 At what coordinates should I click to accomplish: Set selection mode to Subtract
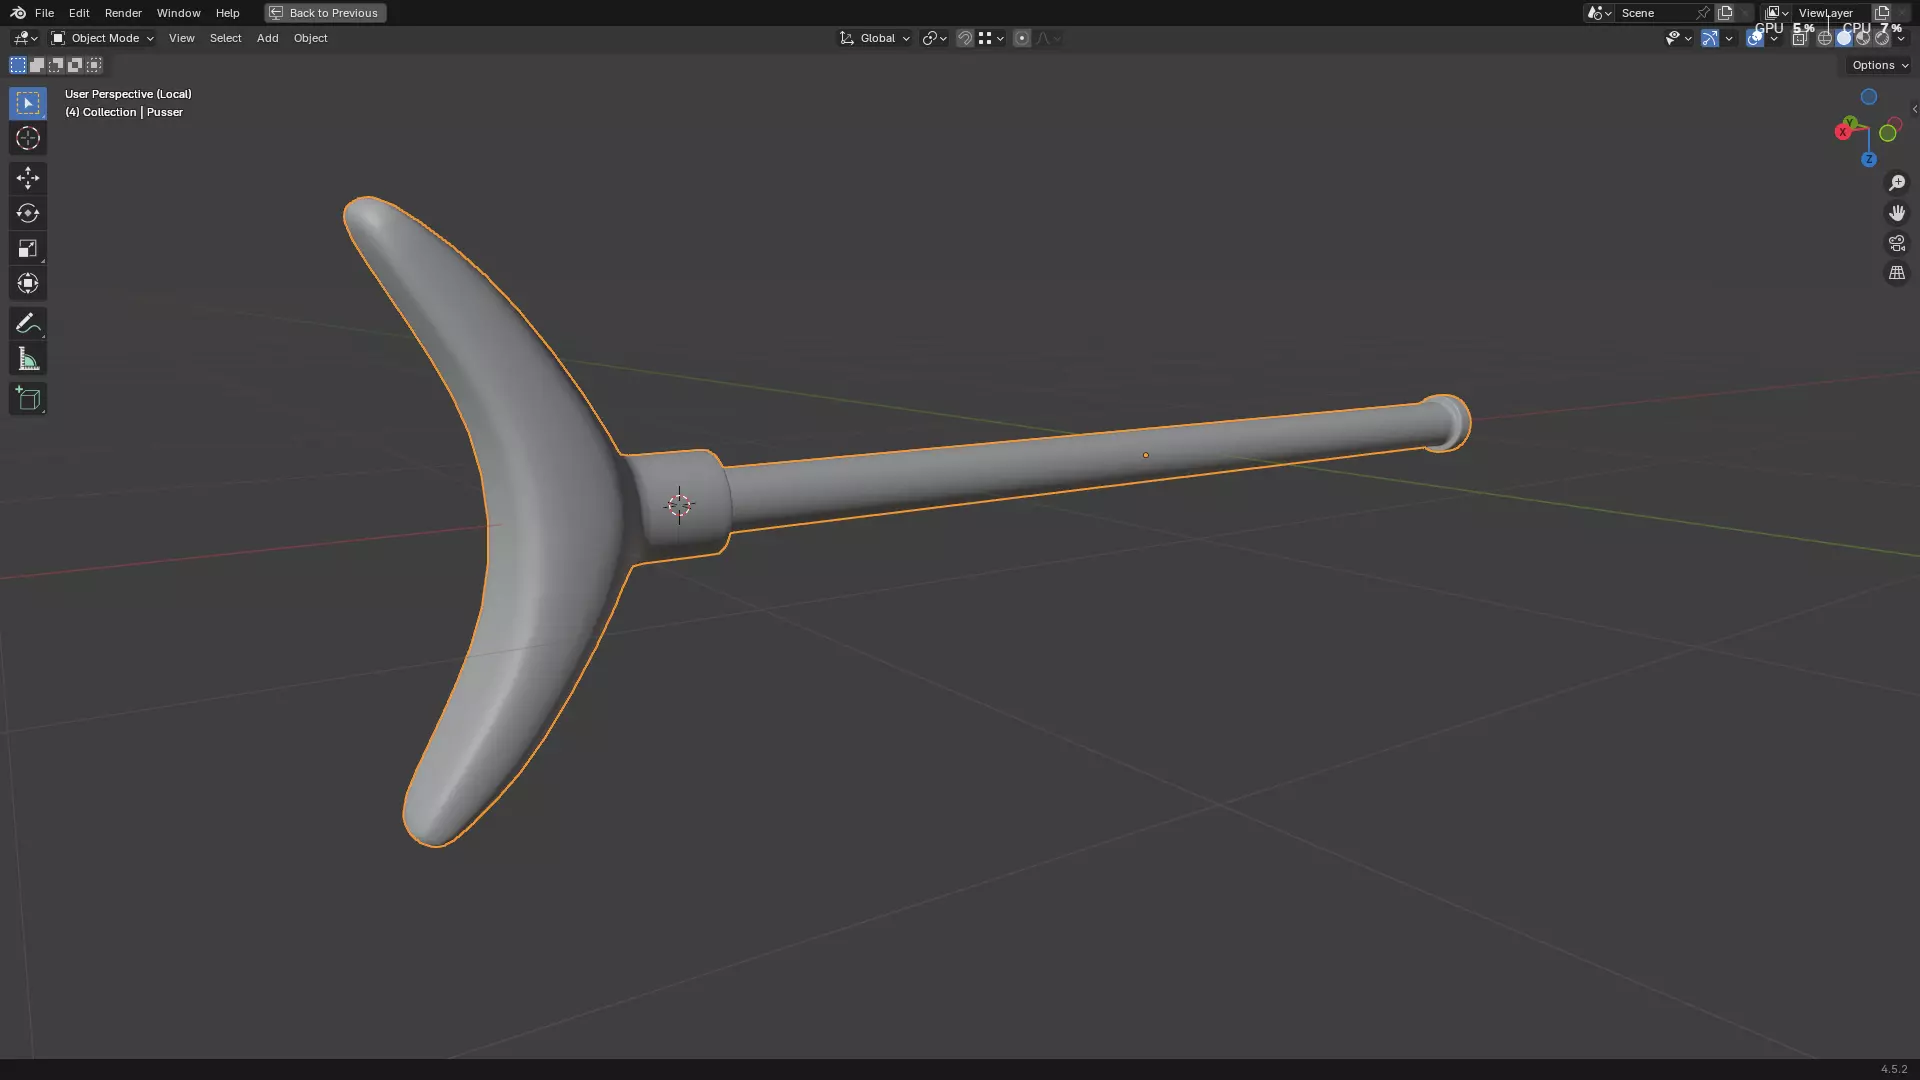56,65
